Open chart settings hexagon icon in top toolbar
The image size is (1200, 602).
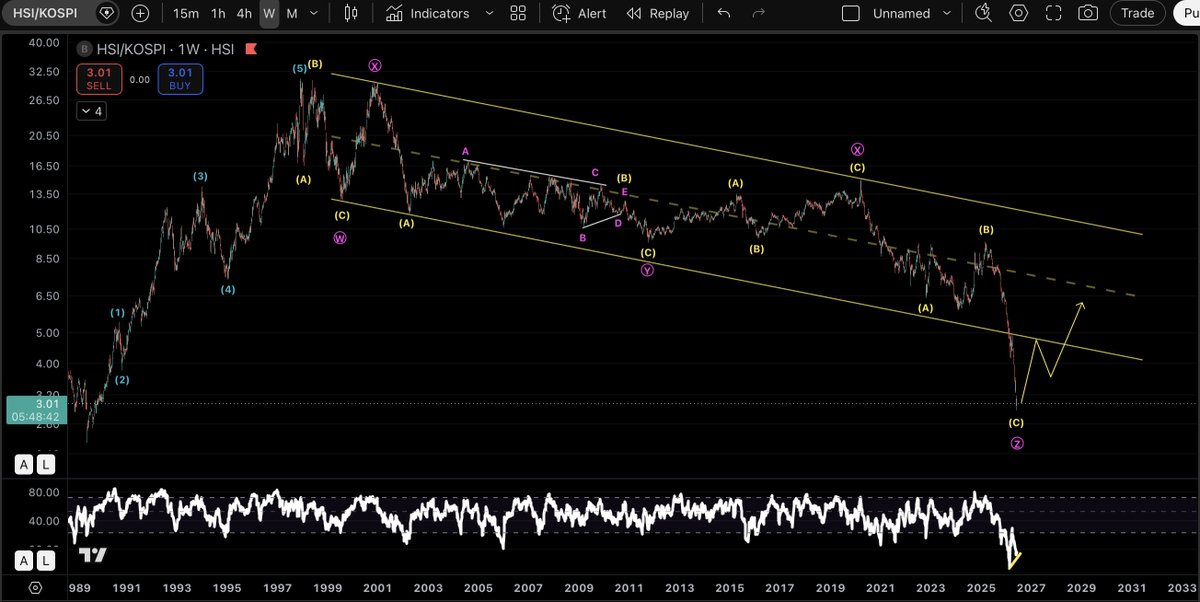tap(1019, 13)
